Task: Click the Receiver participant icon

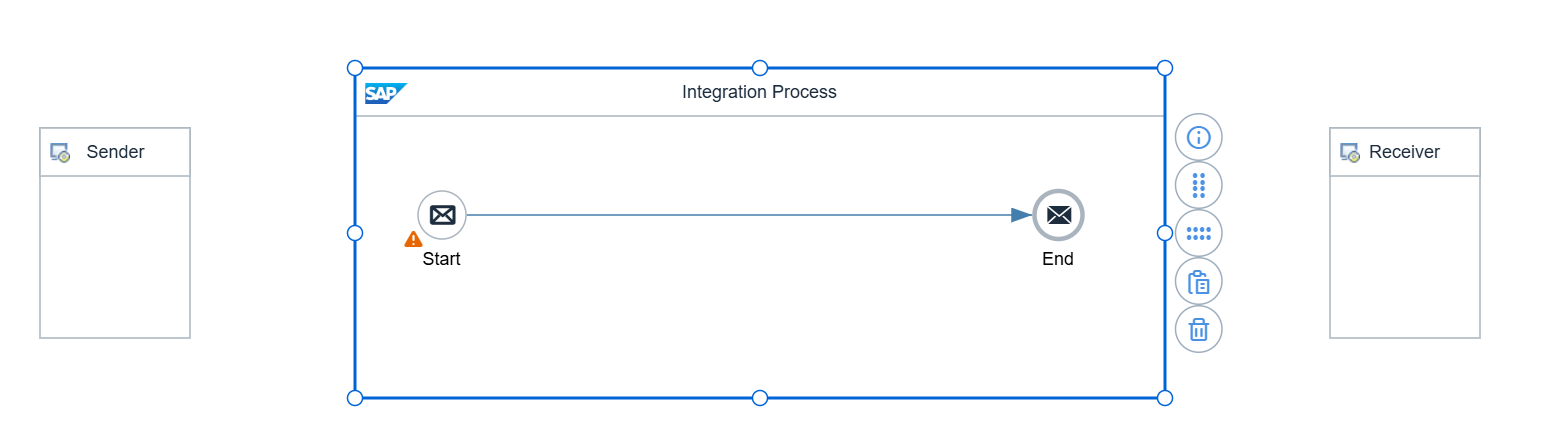Action: (x=1350, y=152)
